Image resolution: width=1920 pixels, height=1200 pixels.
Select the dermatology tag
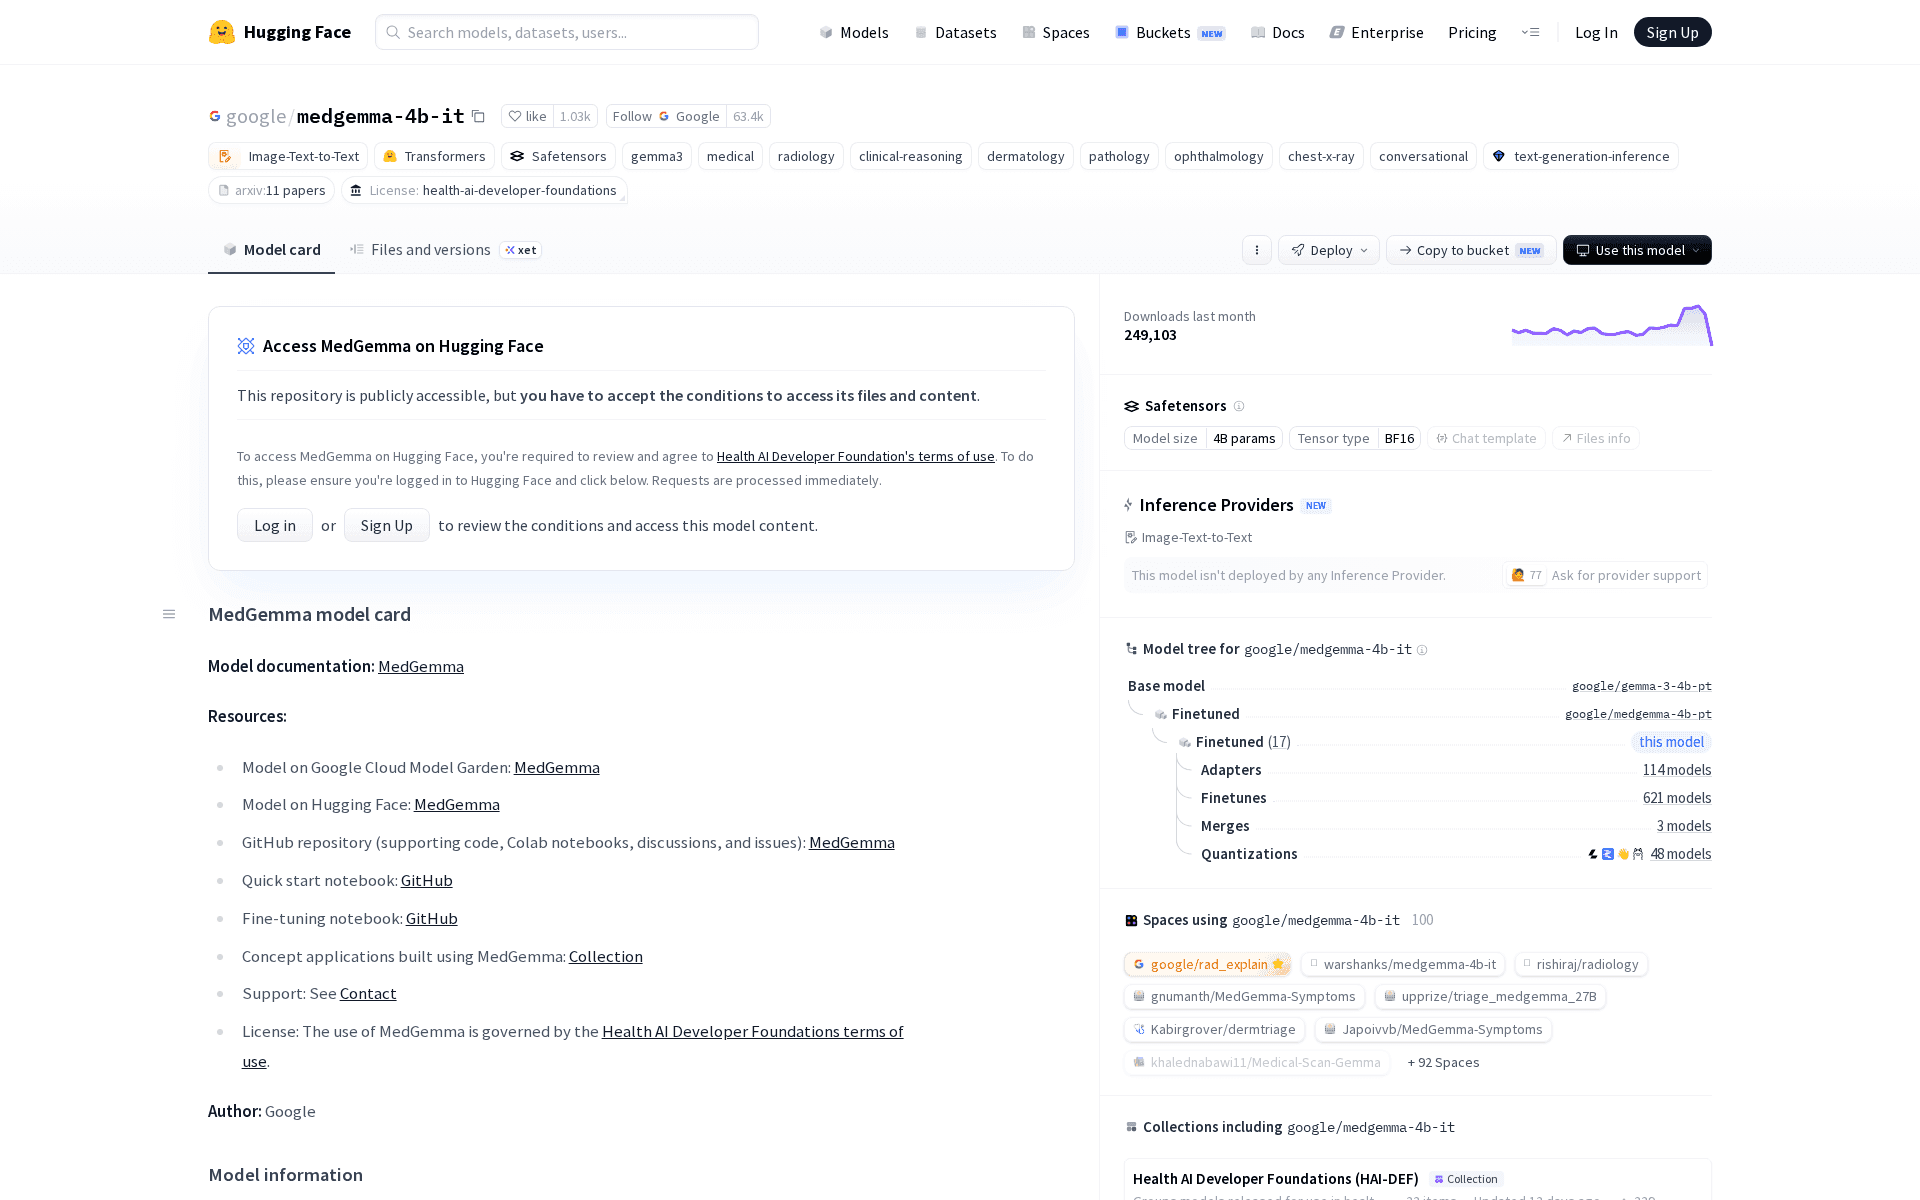(x=1026, y=156)
